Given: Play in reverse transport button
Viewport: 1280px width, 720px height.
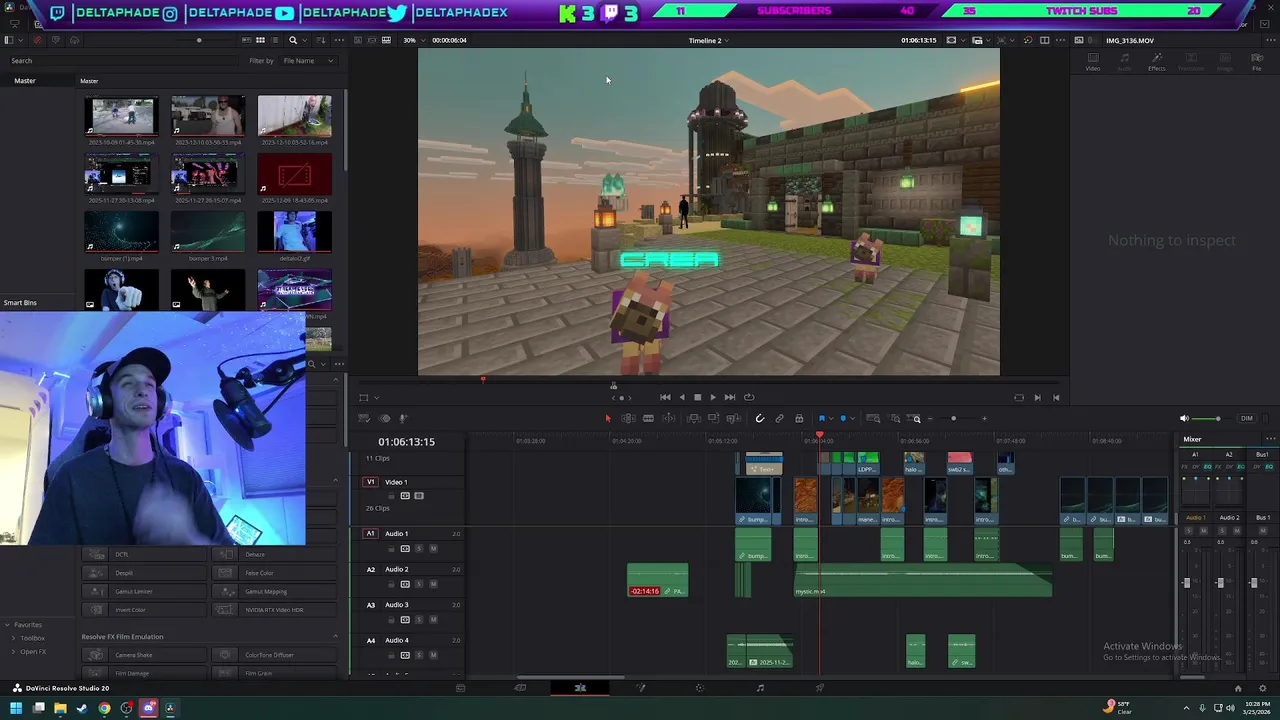Looking at the screenshot, I should [x=682, y=397].
